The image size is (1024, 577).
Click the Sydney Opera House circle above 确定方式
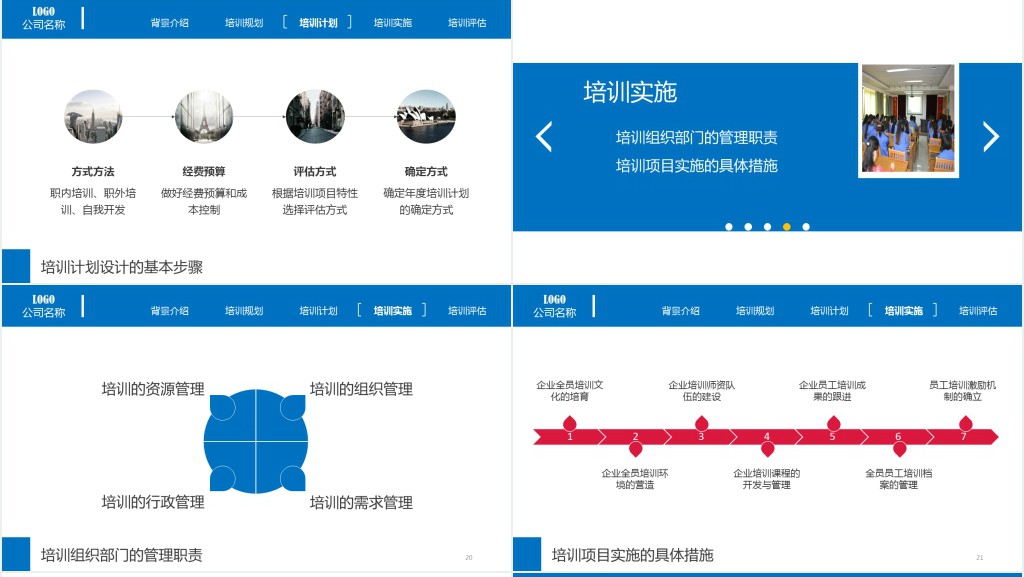tap(426, 117)
